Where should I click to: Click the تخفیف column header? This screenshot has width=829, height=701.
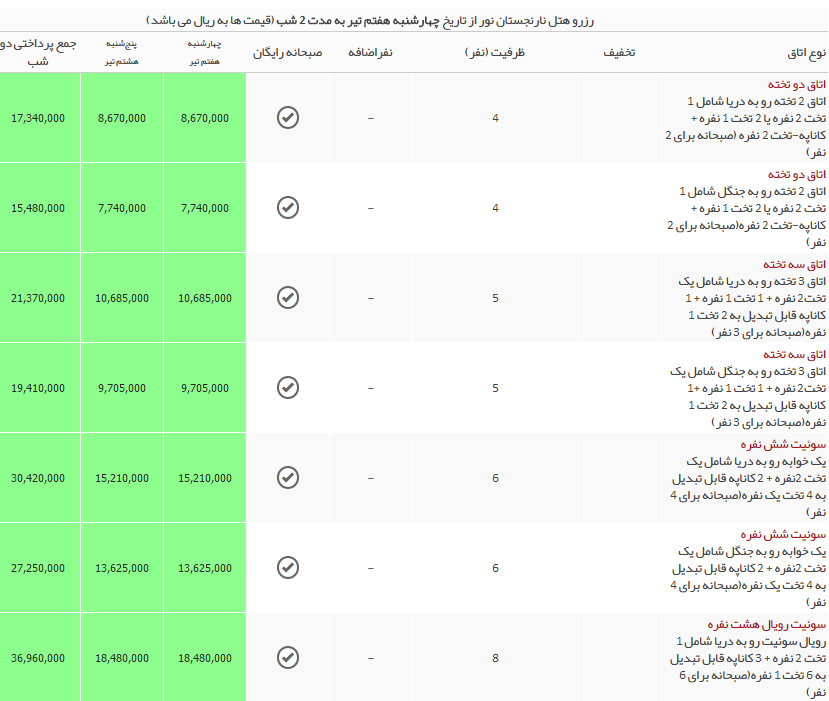point(619,52)
